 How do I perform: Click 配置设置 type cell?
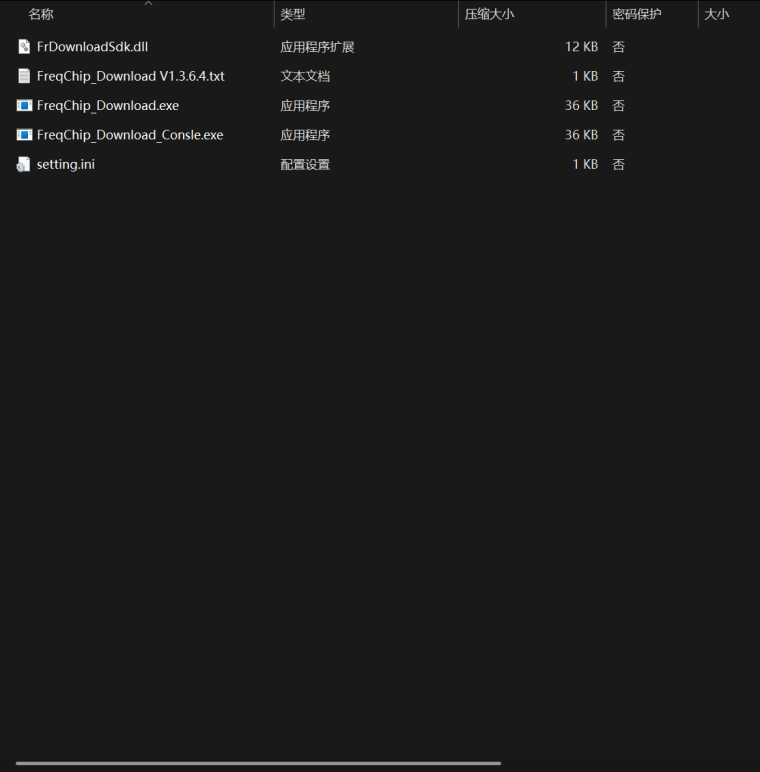tap(305, 164)
